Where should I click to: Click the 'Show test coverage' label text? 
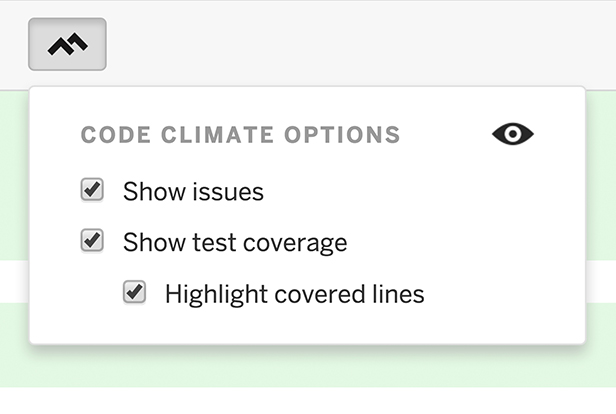click(x=235, y=242)
